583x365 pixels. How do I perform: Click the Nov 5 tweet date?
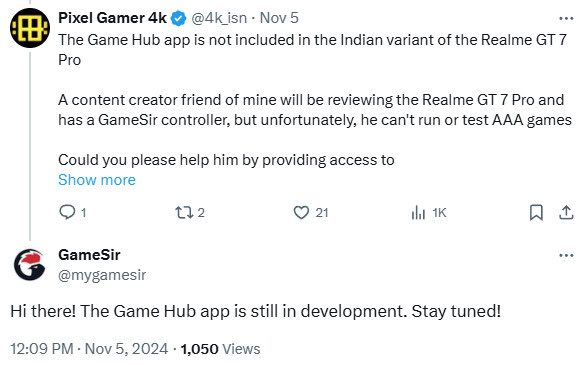pos(279,18)
